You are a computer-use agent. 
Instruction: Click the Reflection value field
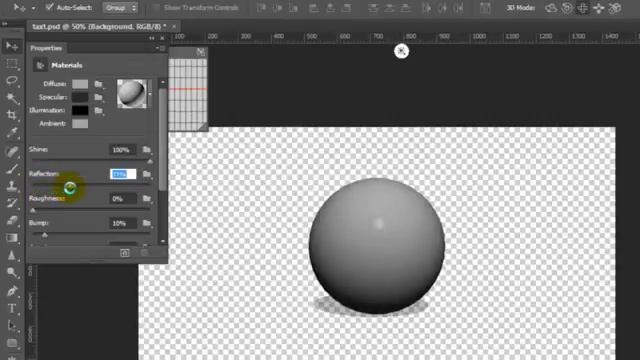pyautogui.click(x=122, y=174)
